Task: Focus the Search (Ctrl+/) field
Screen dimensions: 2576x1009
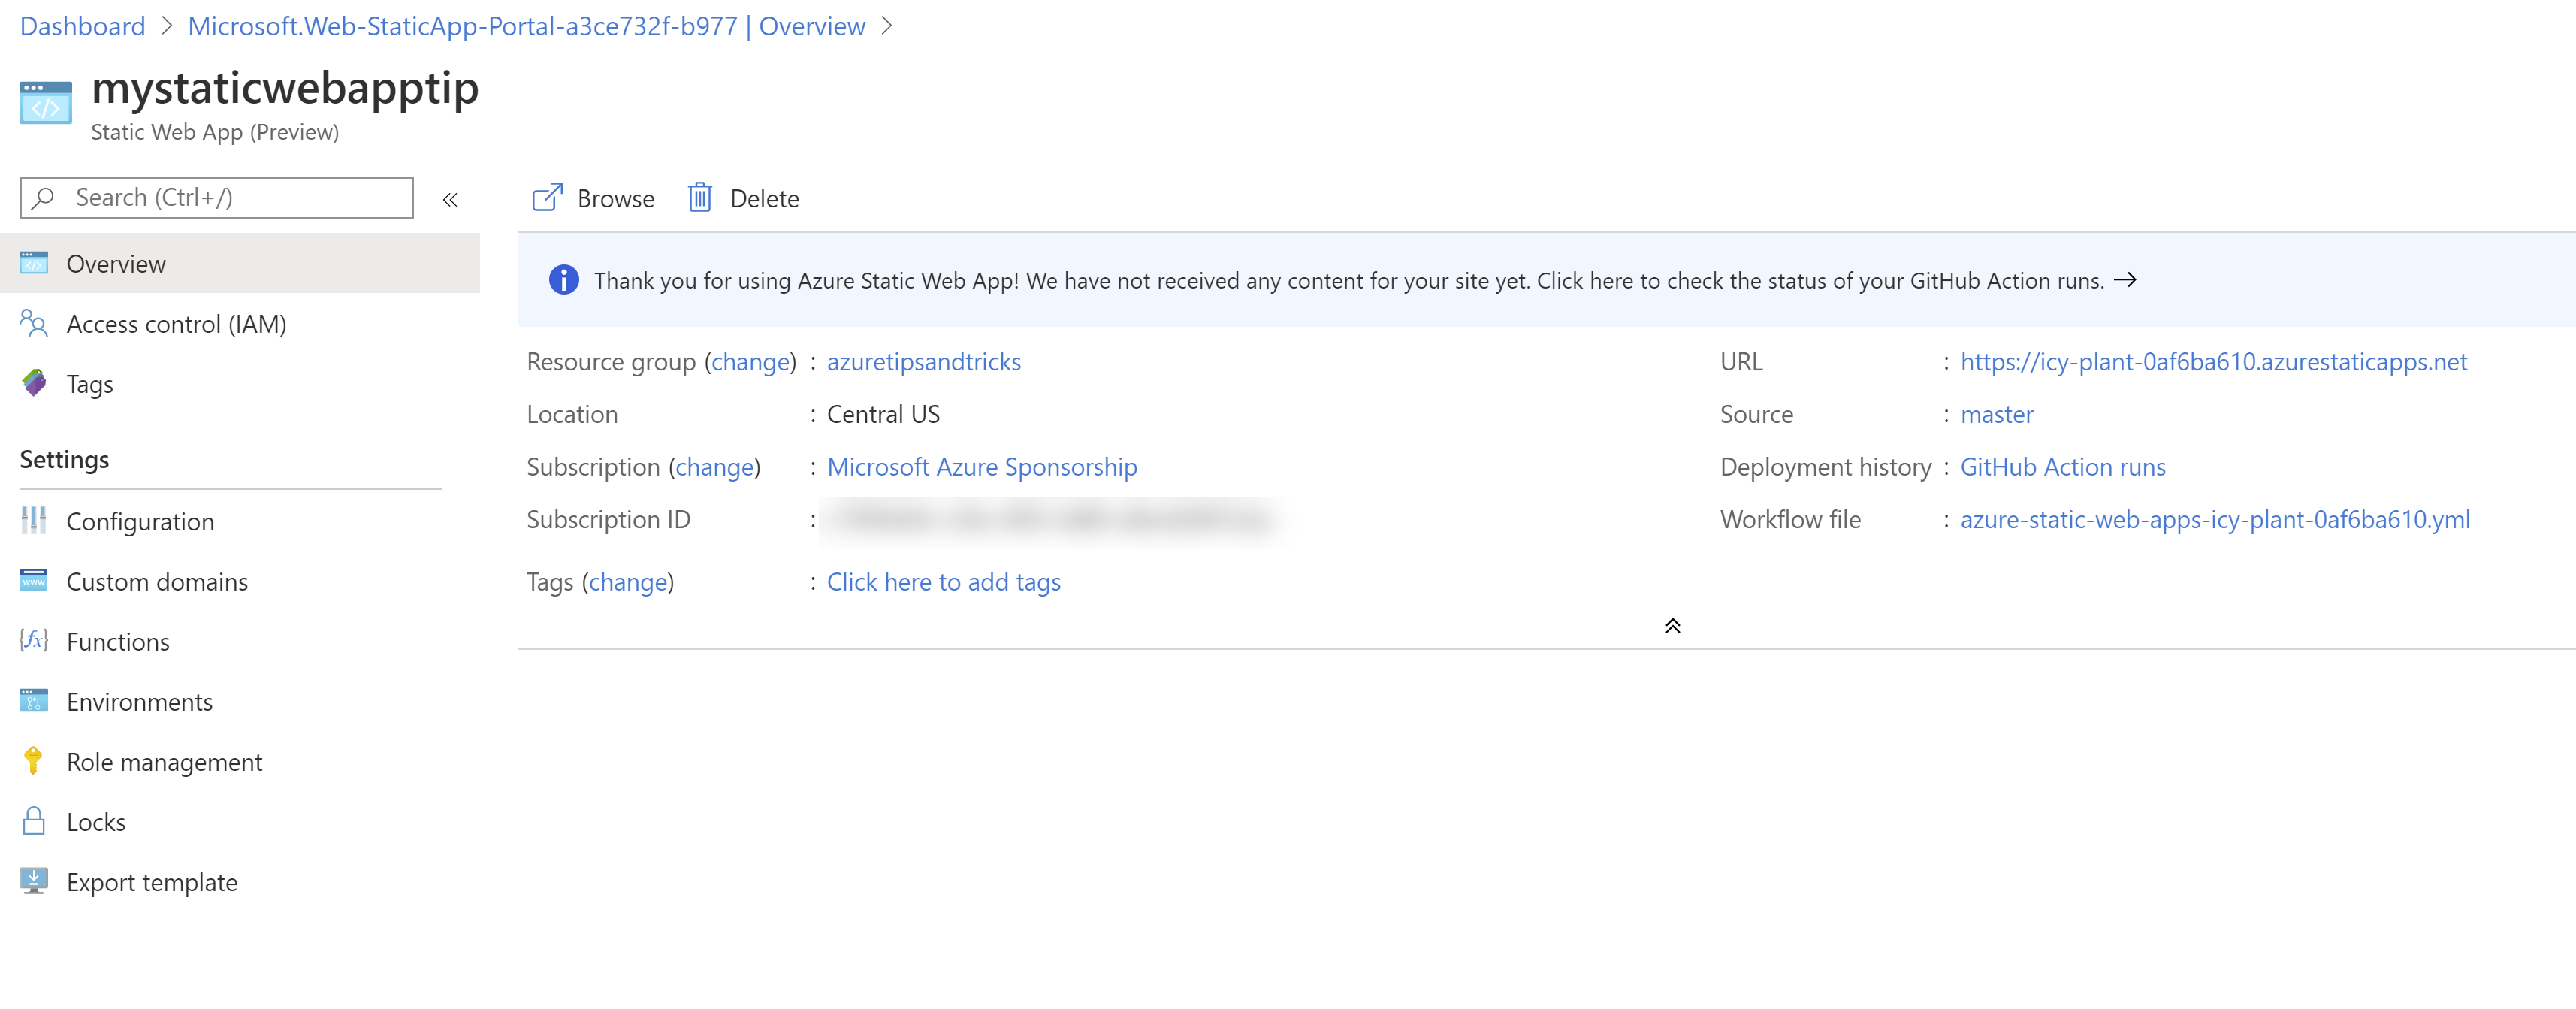Action: (216, 198)
